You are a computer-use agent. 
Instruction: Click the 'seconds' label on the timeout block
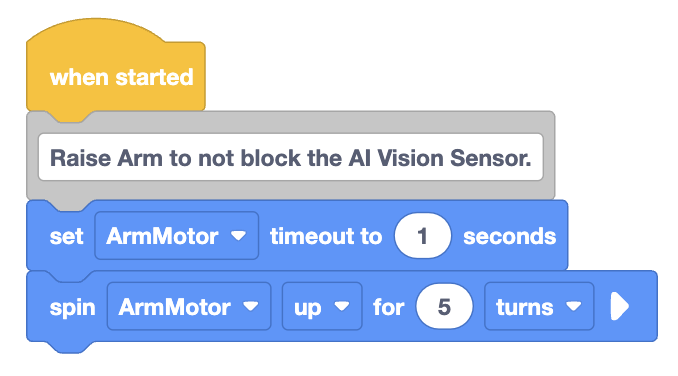click(509, 236)
